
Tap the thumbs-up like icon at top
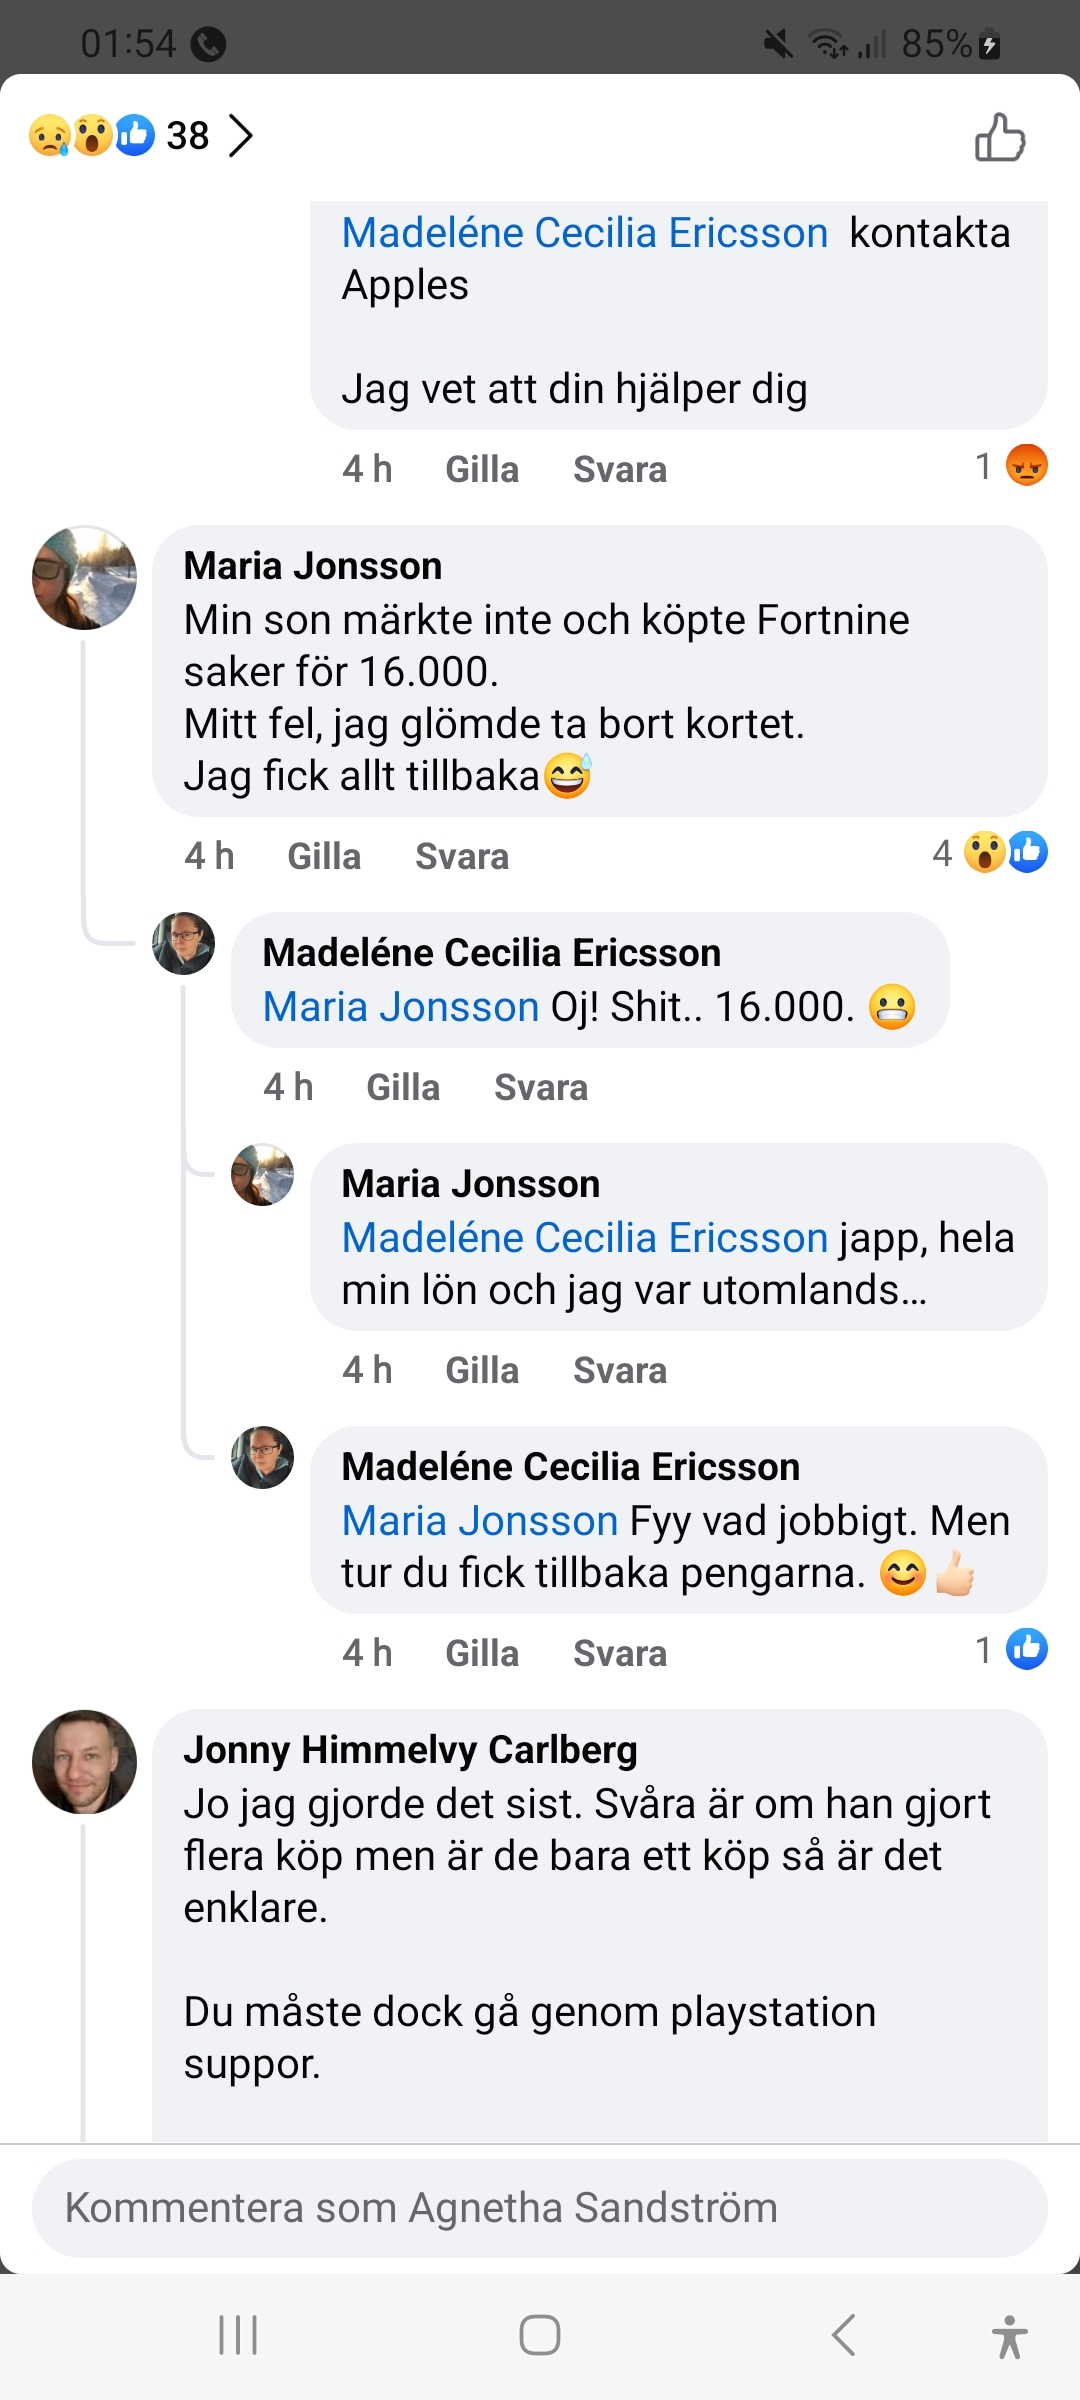coord(1000,137)
